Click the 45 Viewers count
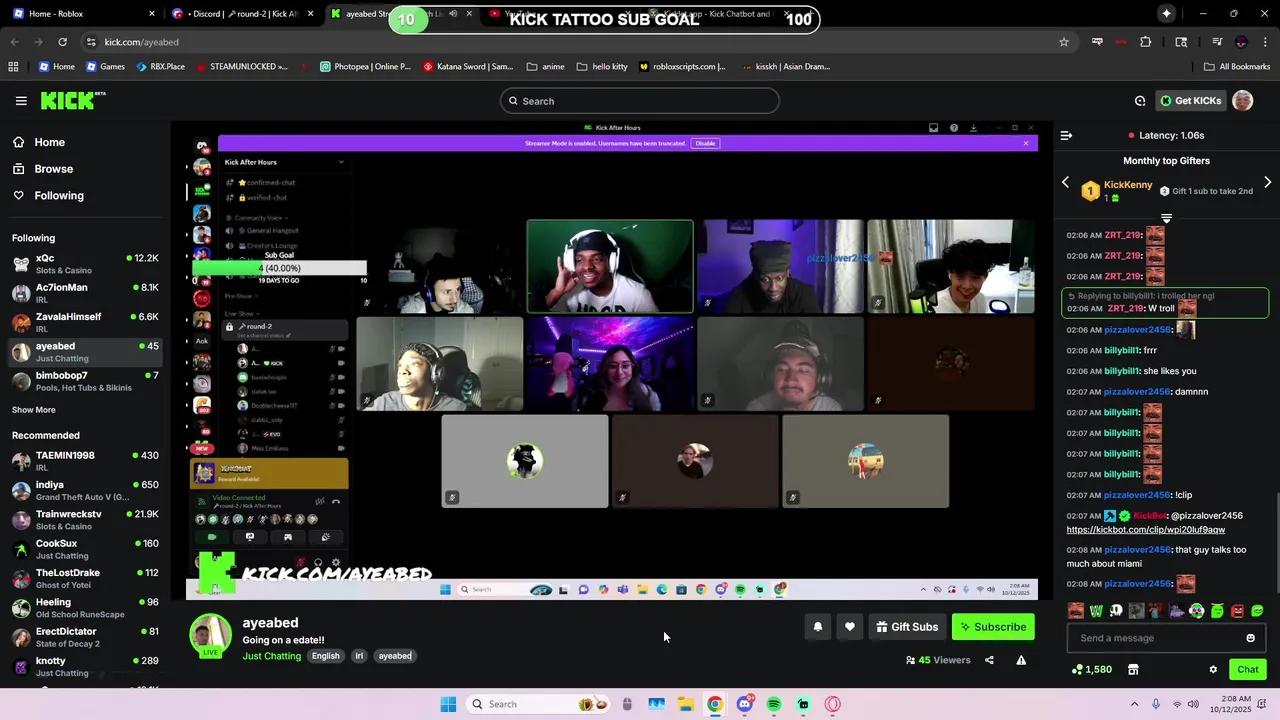This screenshot has width=1280, height=720. (x=938, y=660)
